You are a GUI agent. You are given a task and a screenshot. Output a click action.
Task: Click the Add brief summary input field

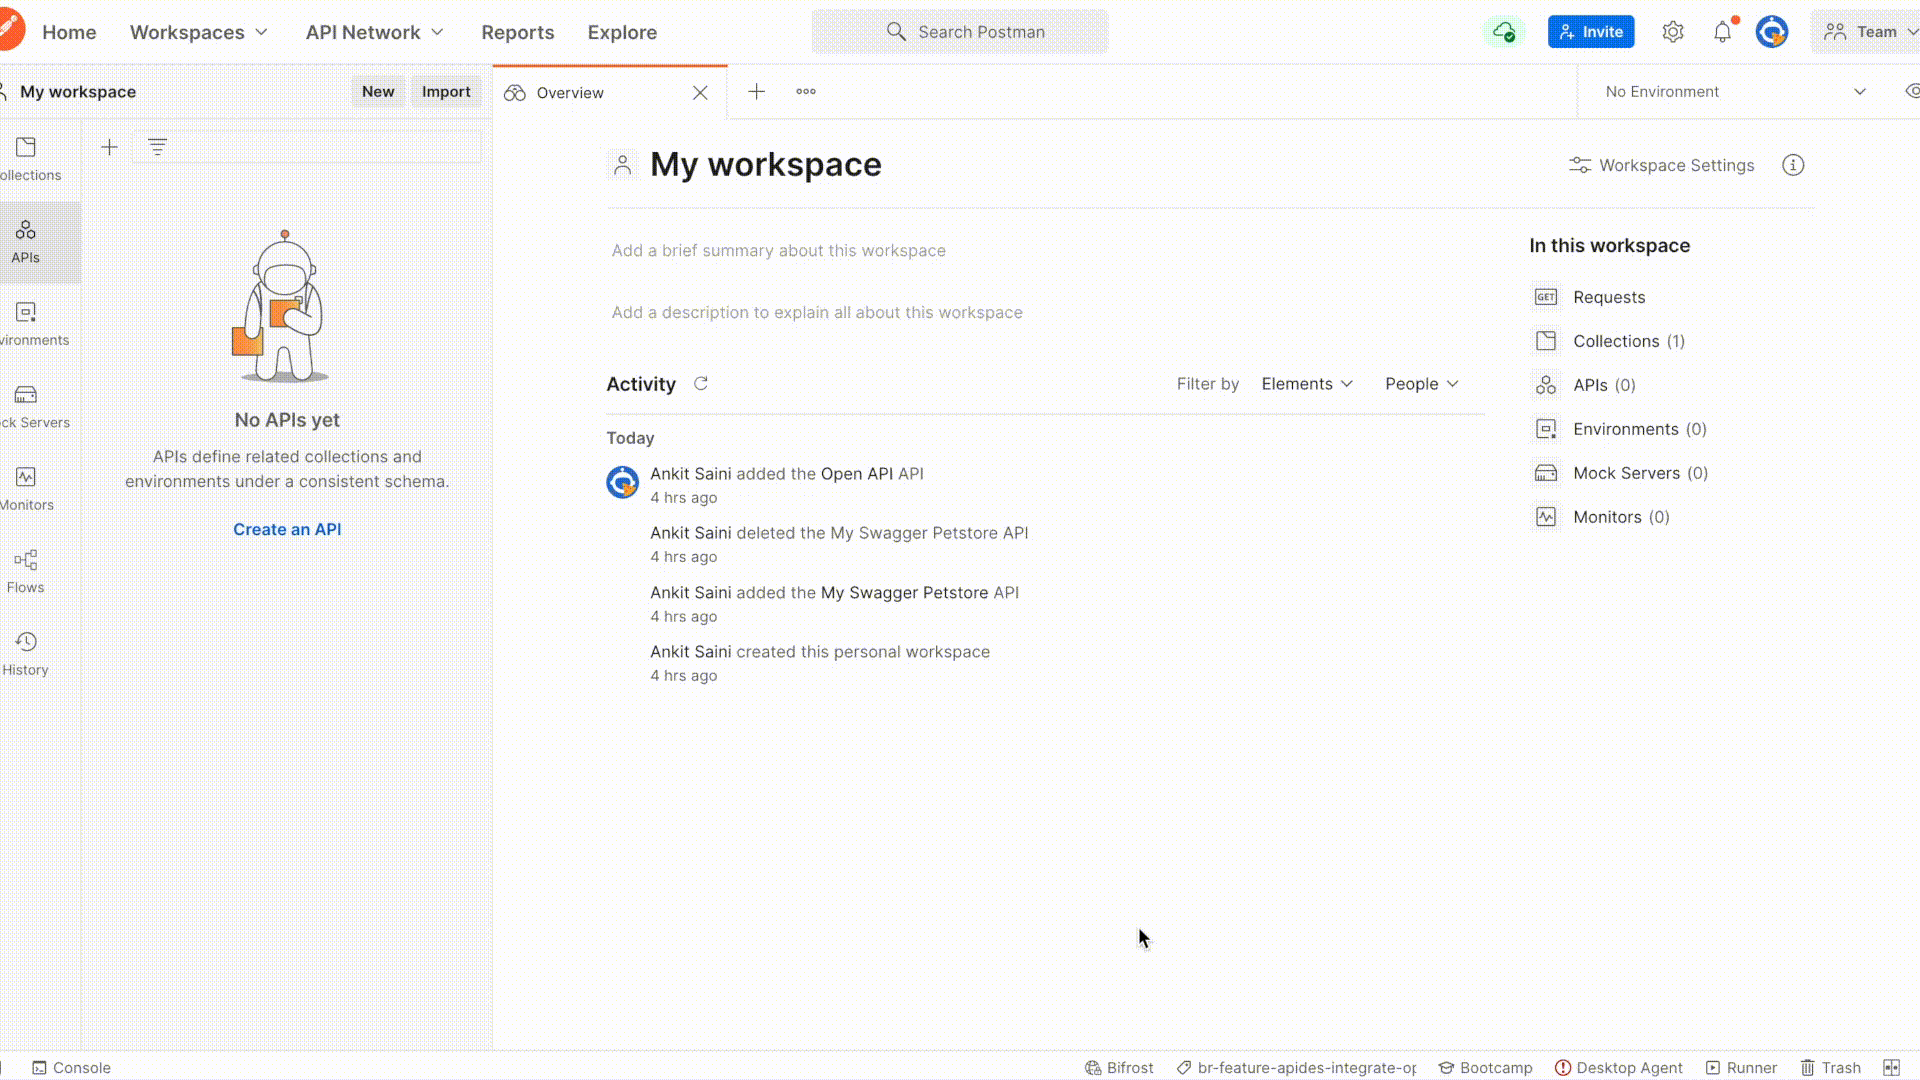[x=778, y=251]
